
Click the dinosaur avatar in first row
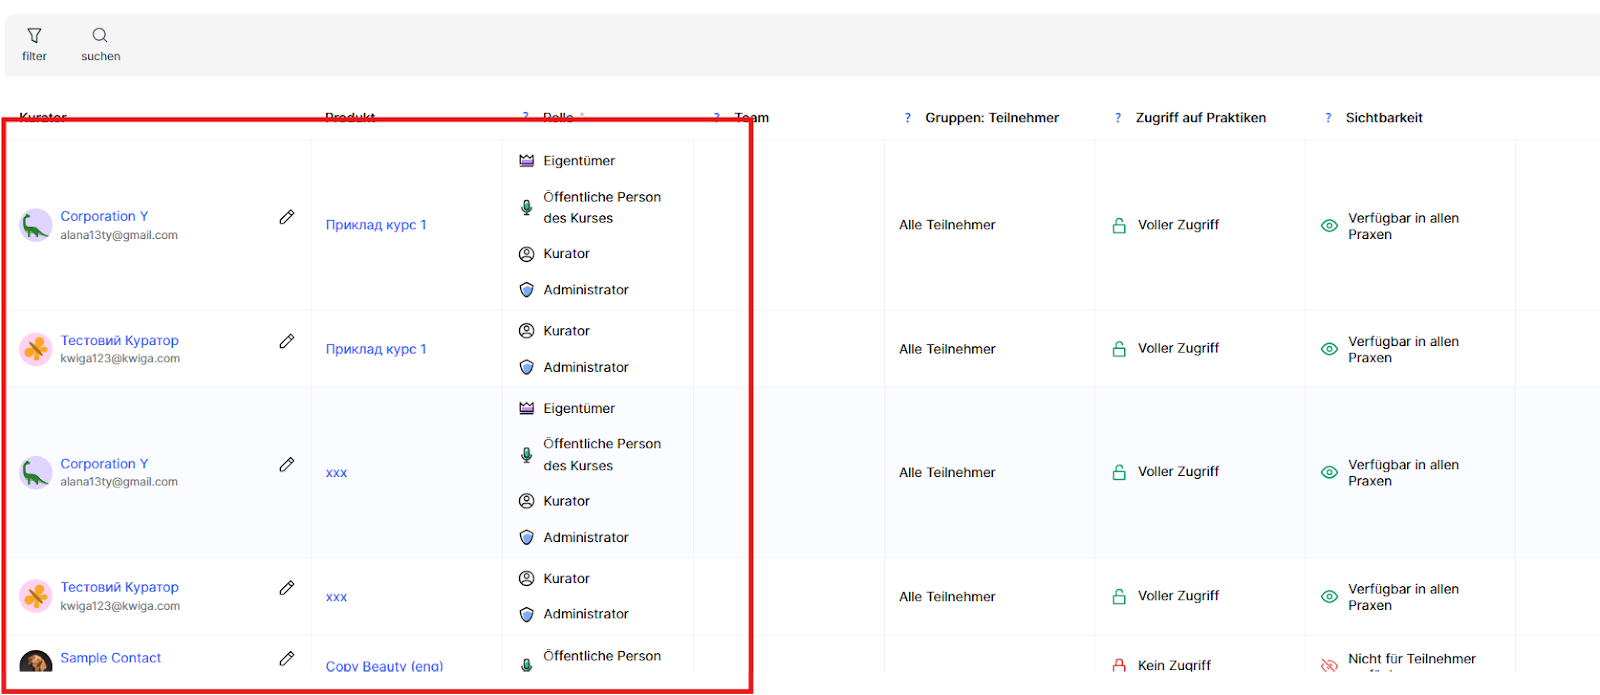coord(36,225)
